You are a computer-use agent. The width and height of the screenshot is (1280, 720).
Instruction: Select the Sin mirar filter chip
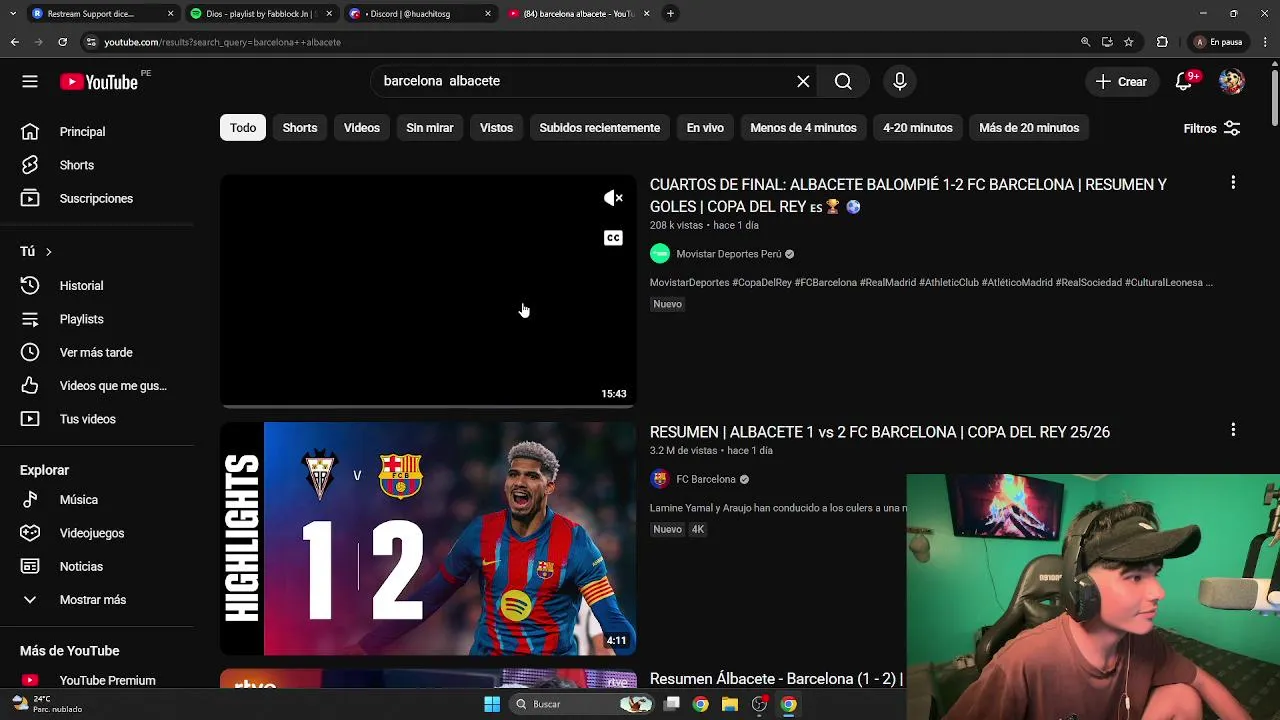pyautogui.click(x=430, y=128)
